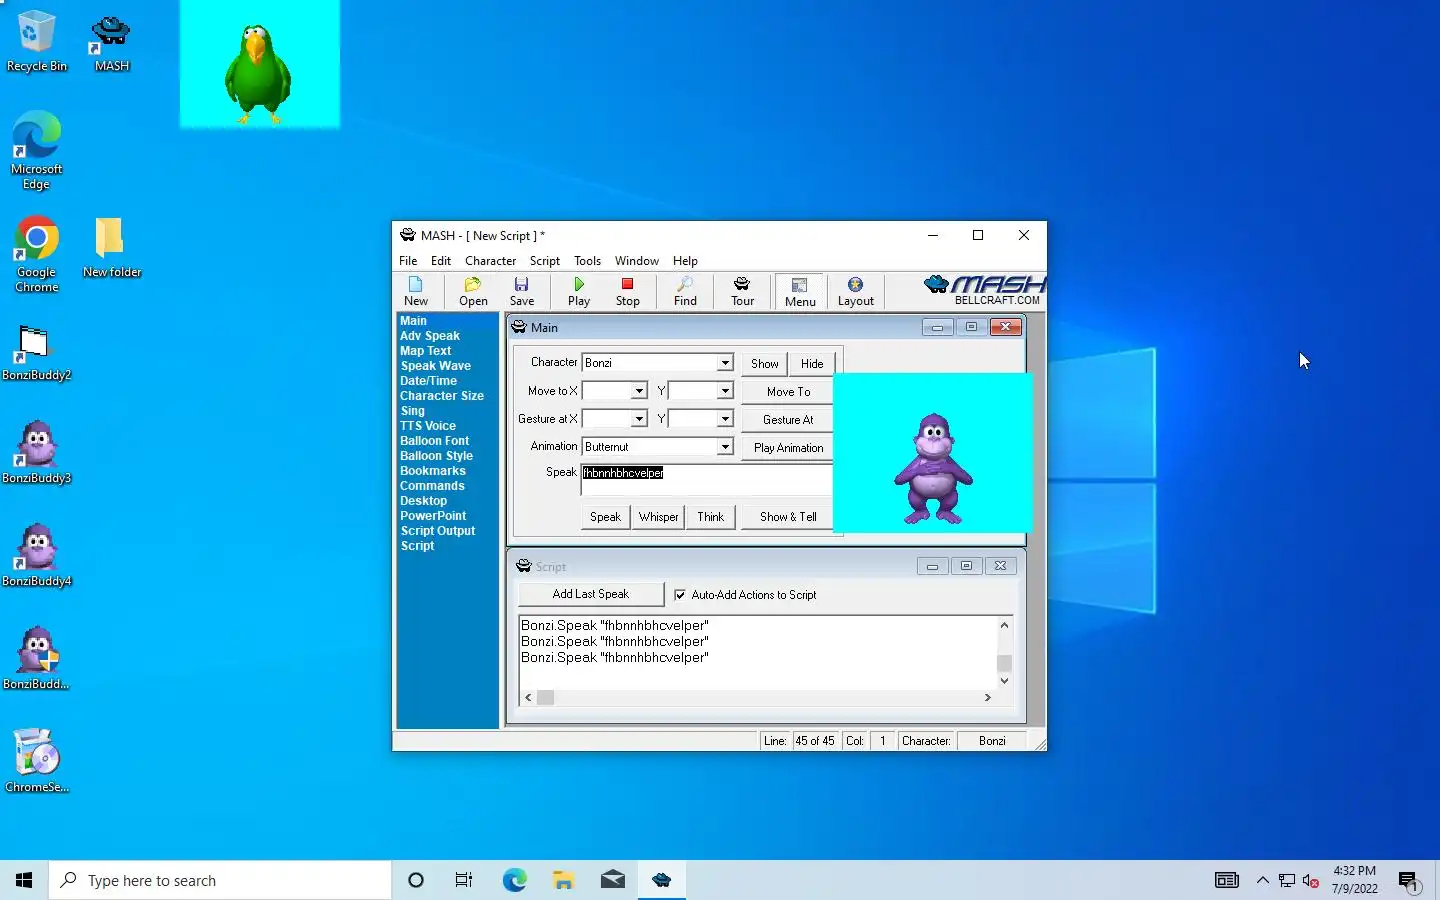
Task: Click the Hide character button
Action: click(812, 364)
